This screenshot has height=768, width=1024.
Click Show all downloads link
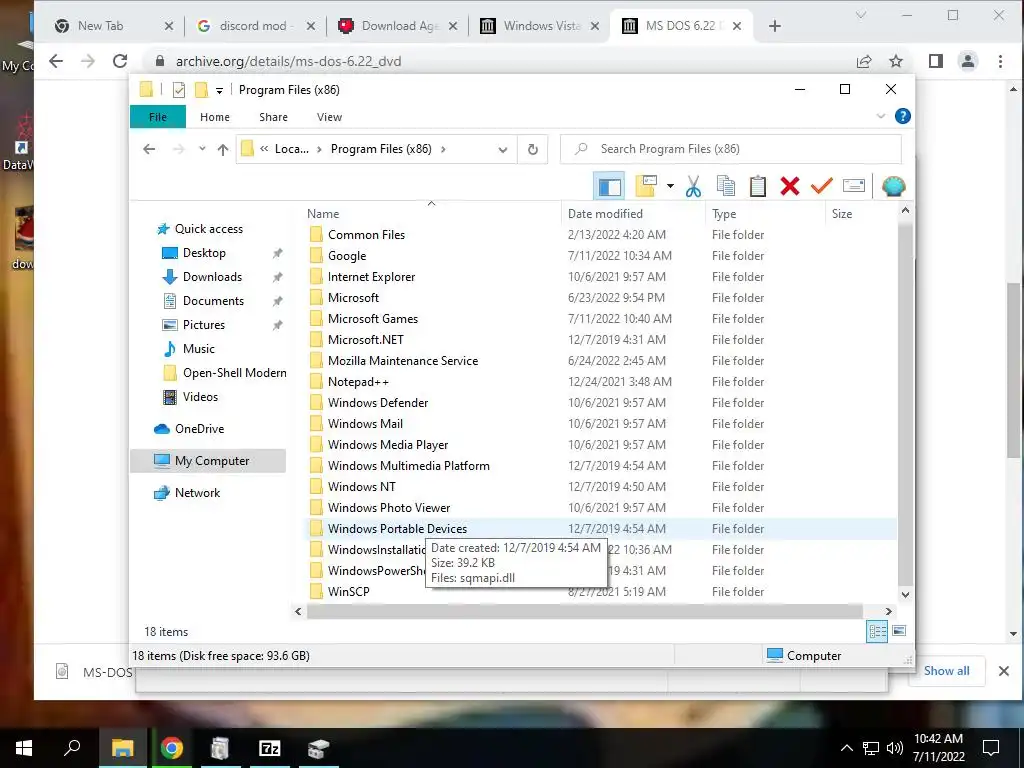pos(946,671)
